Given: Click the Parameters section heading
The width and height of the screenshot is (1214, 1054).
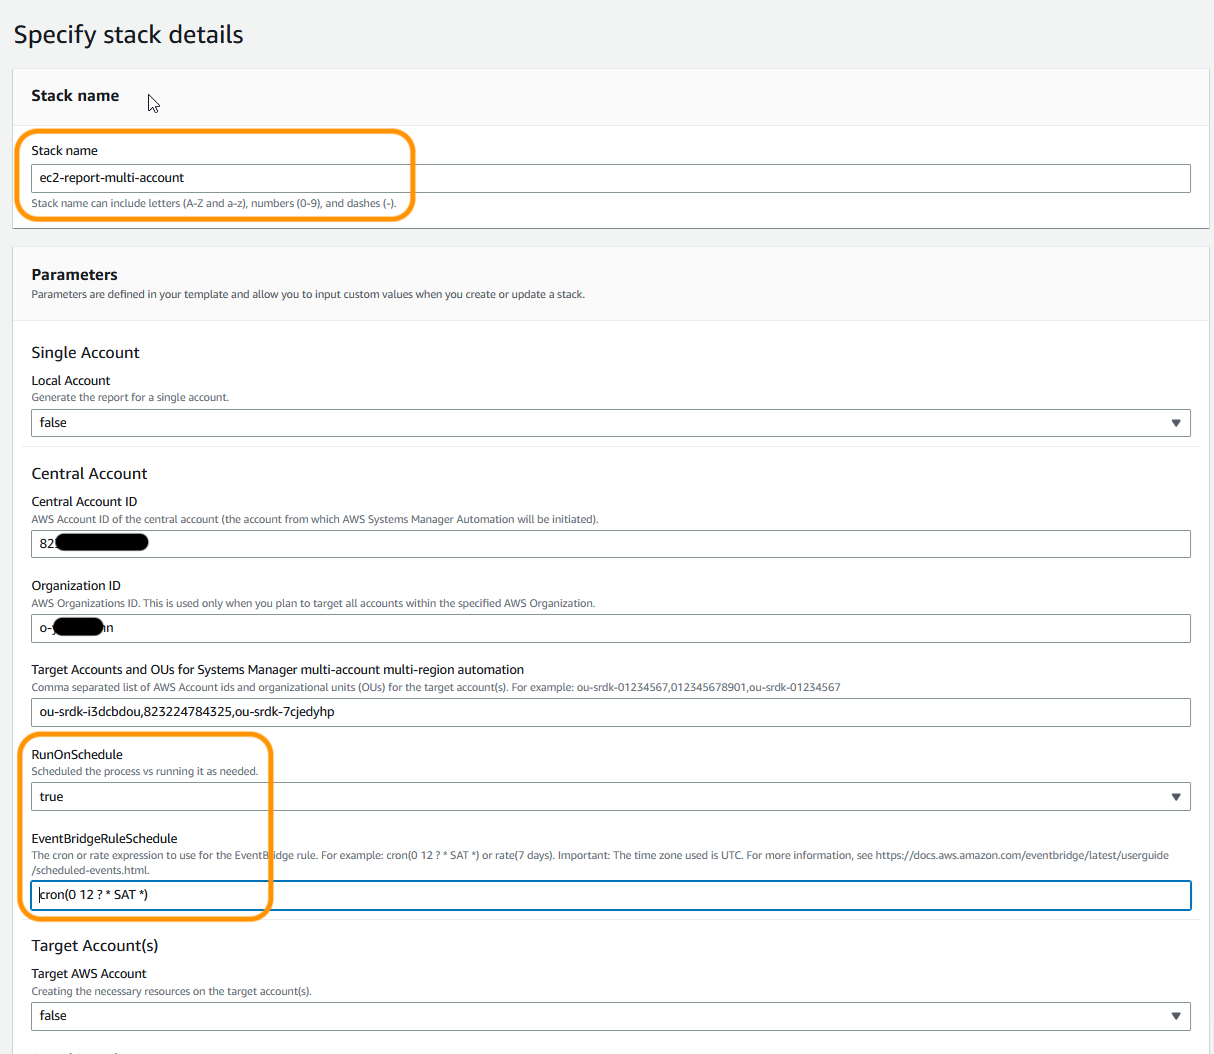Looking at the screenshot, I should (75, 274).
